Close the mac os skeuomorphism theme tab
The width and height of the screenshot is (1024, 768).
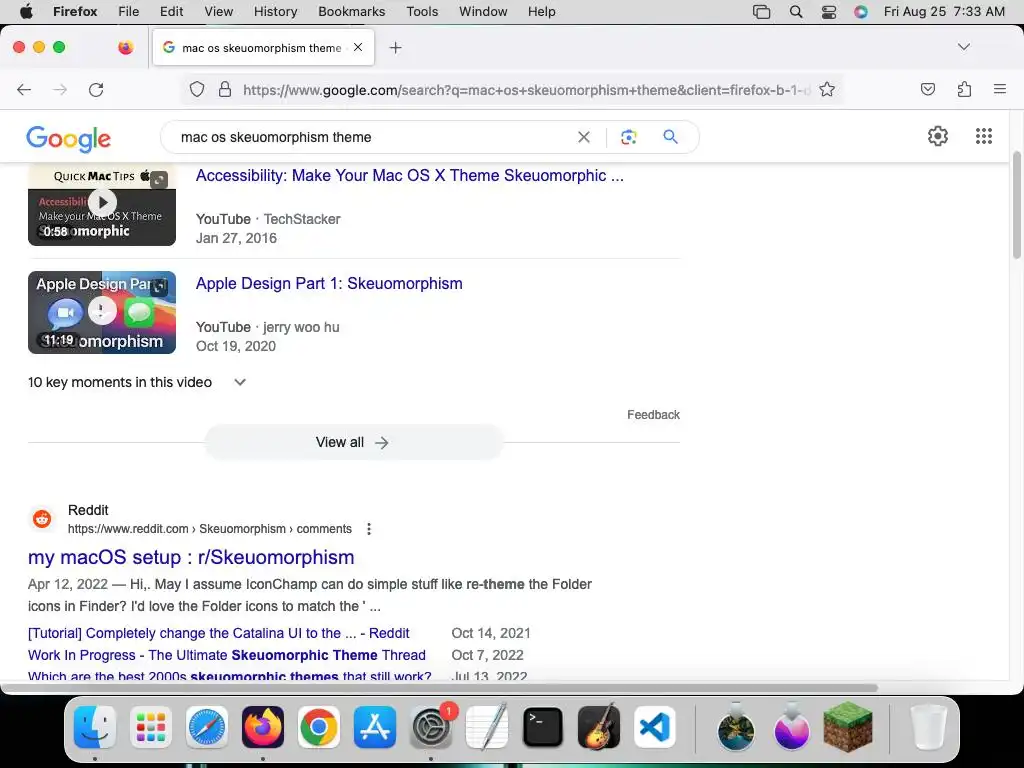358,47
